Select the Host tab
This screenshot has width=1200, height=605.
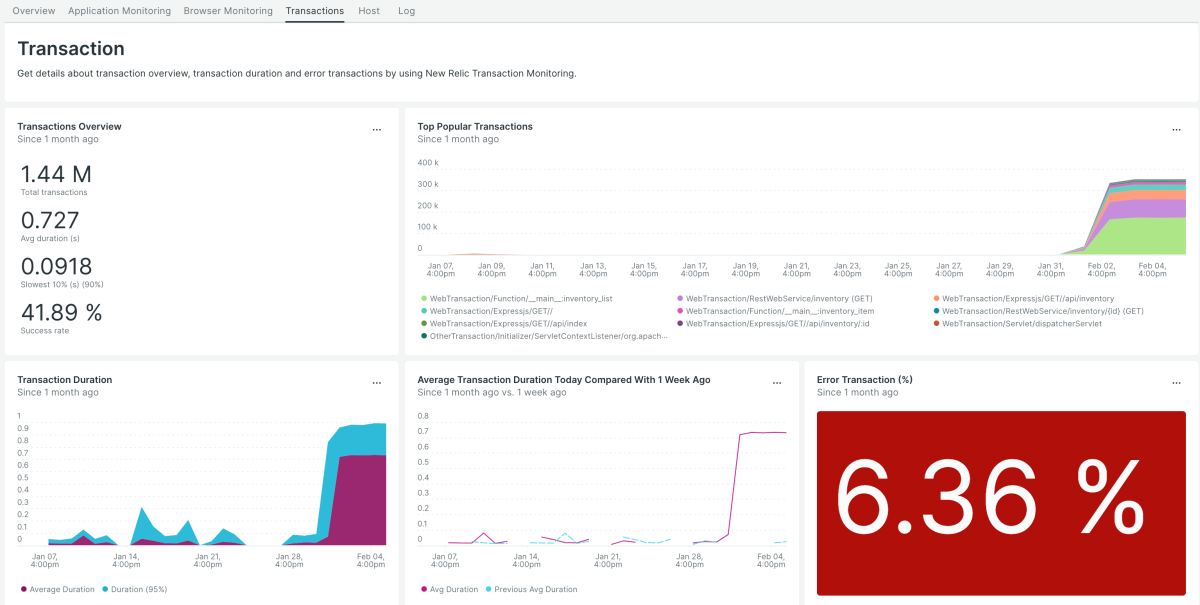[x=369, y=11]
